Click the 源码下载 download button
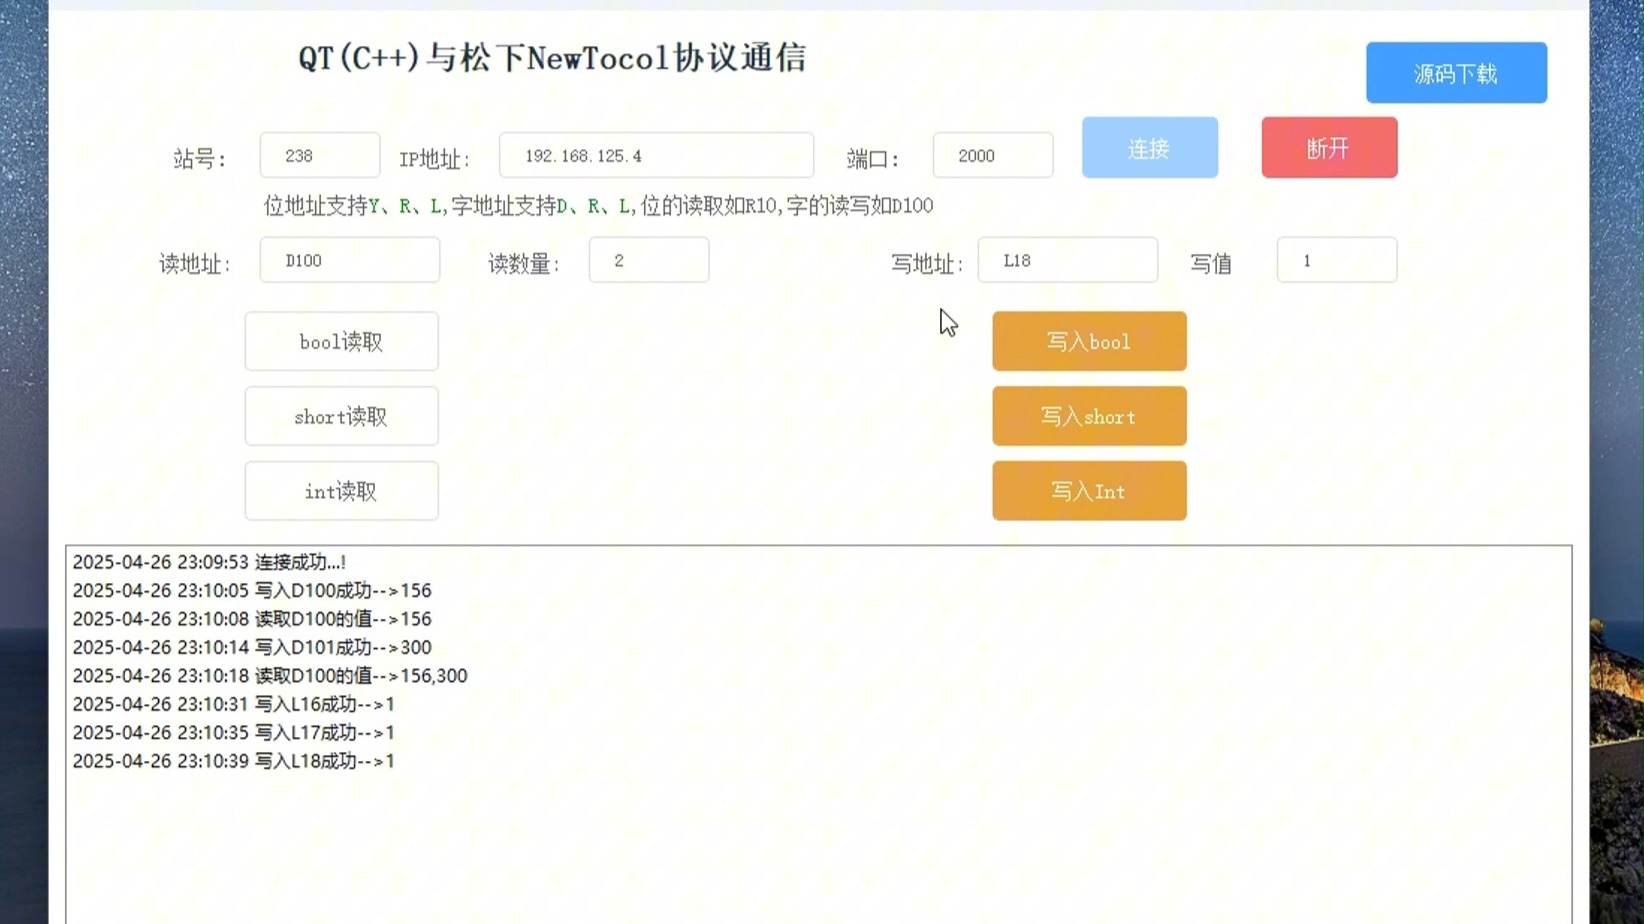1644x924 pixels. (1455, 72)
